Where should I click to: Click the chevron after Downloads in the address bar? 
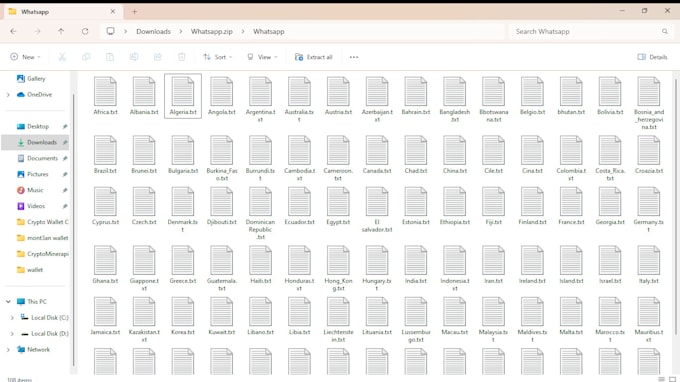click(x=180, y=31)
